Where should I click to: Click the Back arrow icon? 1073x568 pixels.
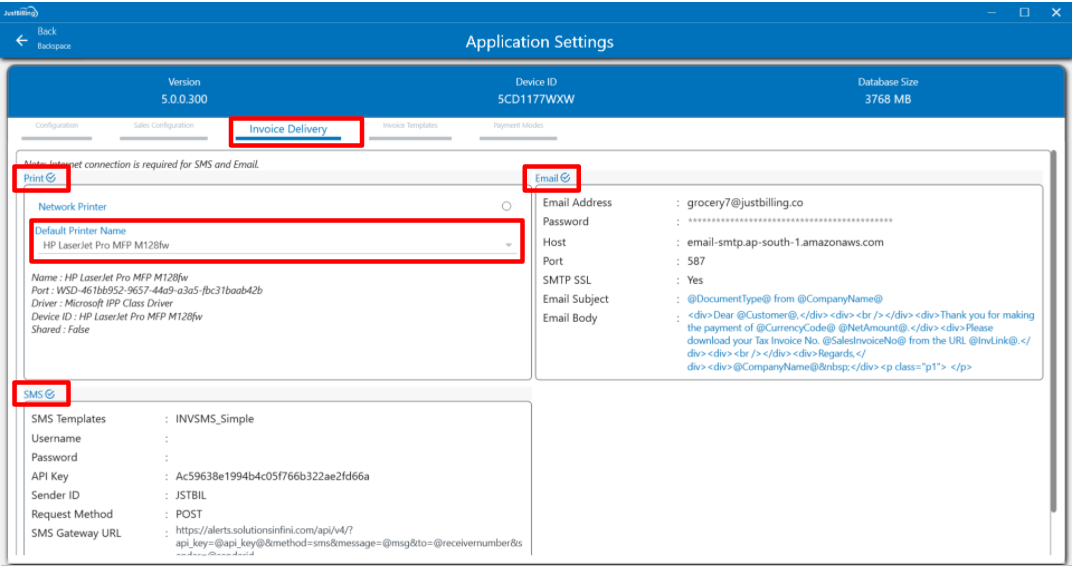point(21,40)
